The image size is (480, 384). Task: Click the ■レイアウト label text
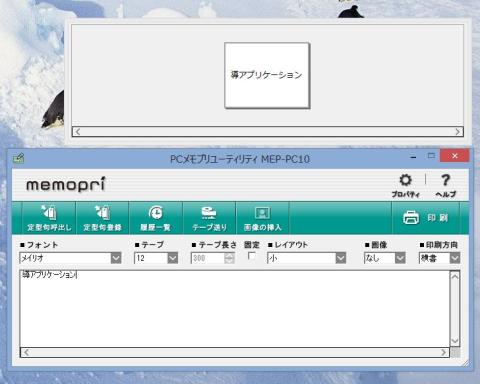(288, 245)
